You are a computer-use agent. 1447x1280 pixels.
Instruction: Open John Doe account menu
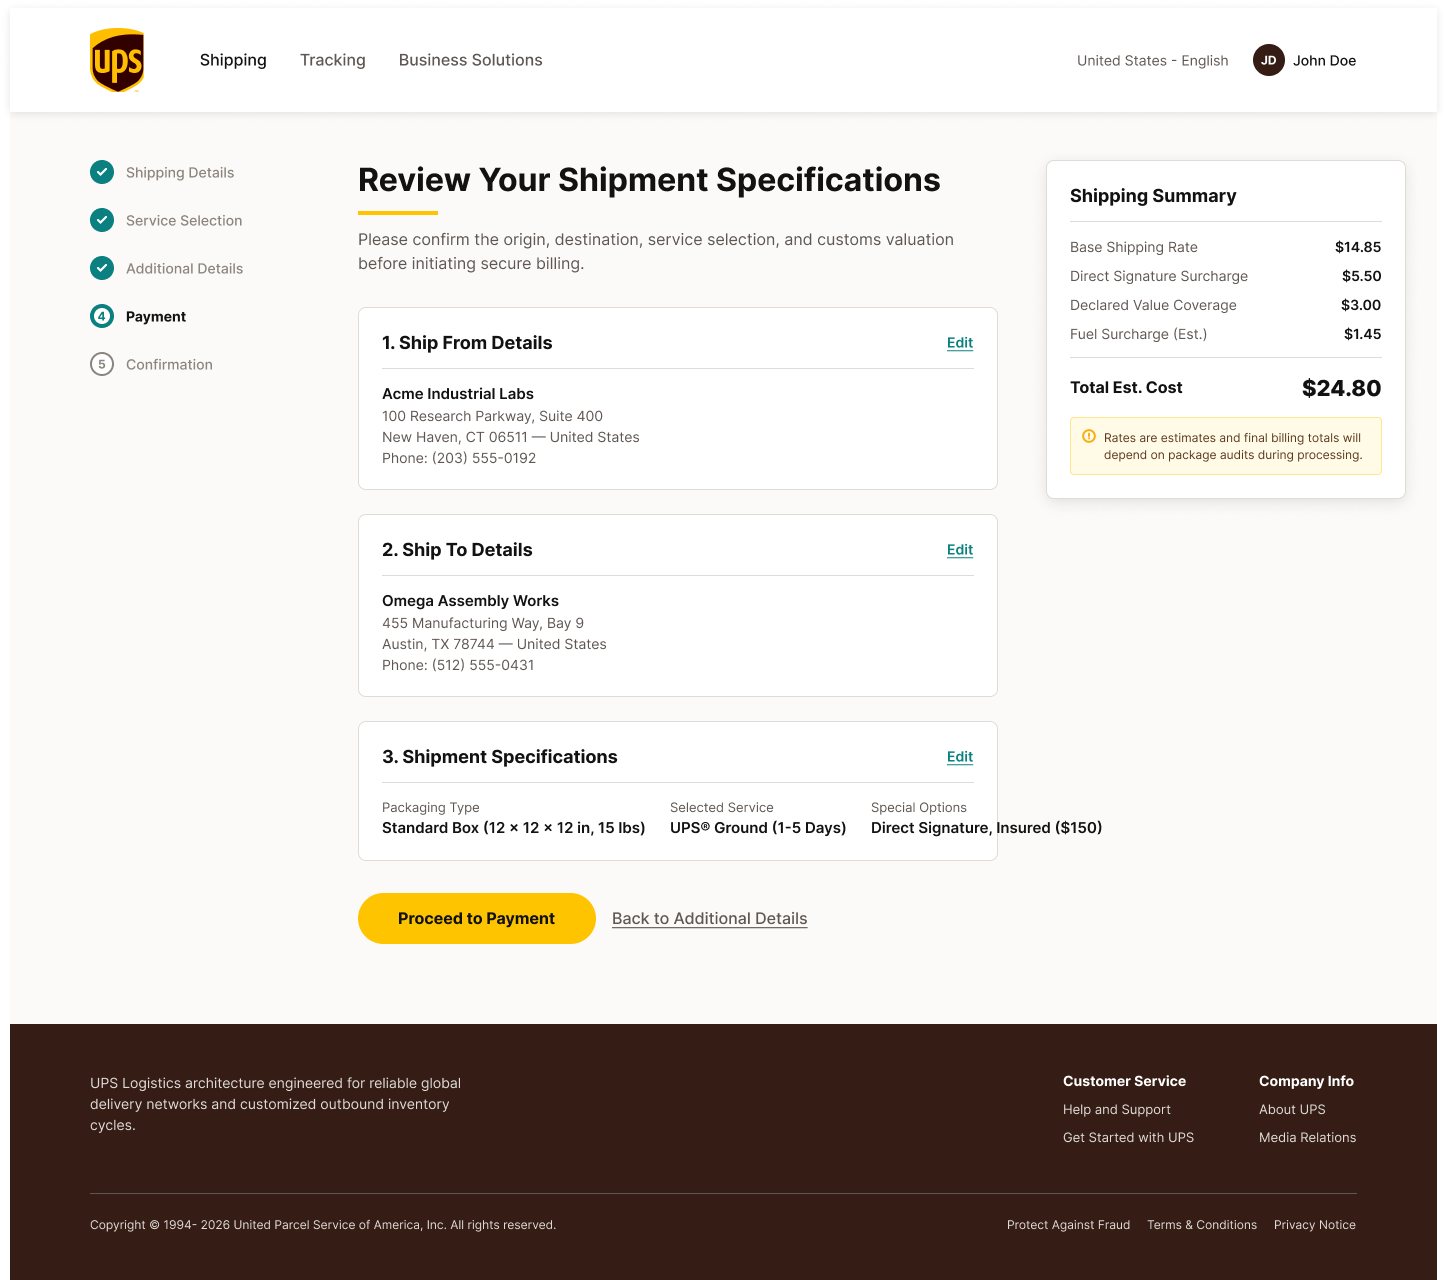(1324, 60)
